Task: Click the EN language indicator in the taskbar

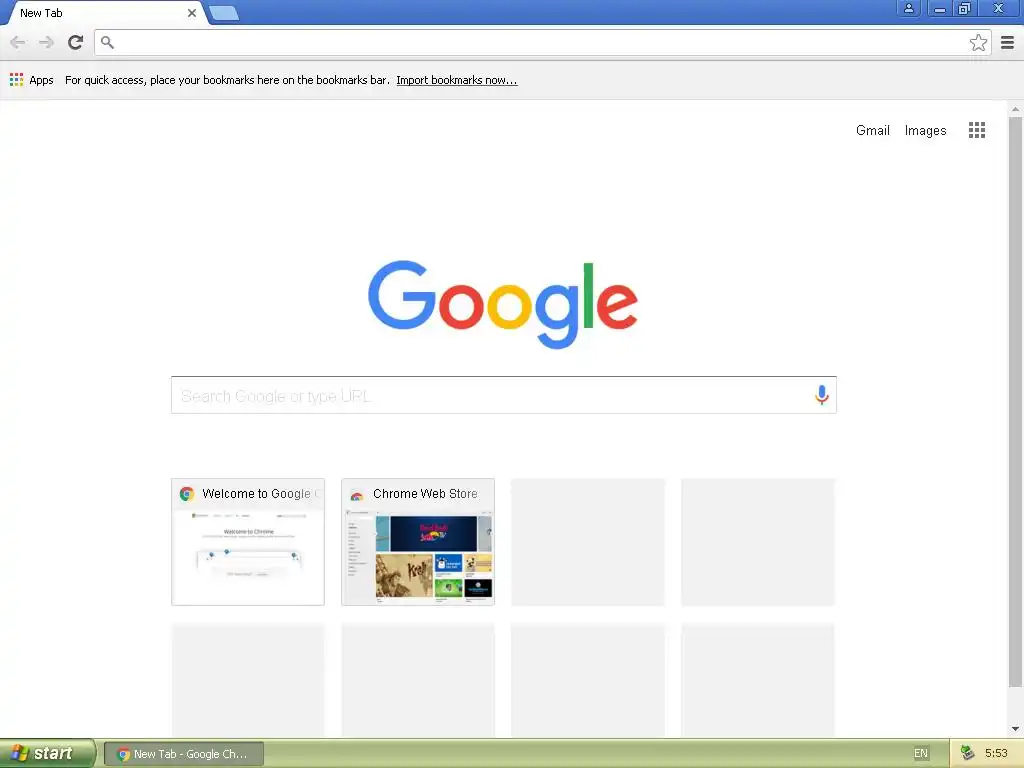Action: coord(920,753)
